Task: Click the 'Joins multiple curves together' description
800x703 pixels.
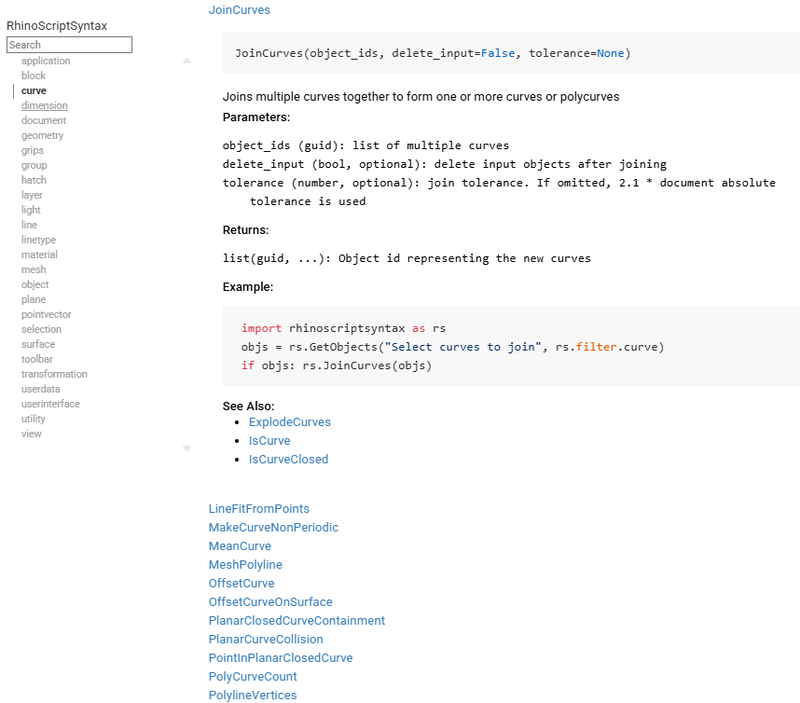Action: coord(421,96)
